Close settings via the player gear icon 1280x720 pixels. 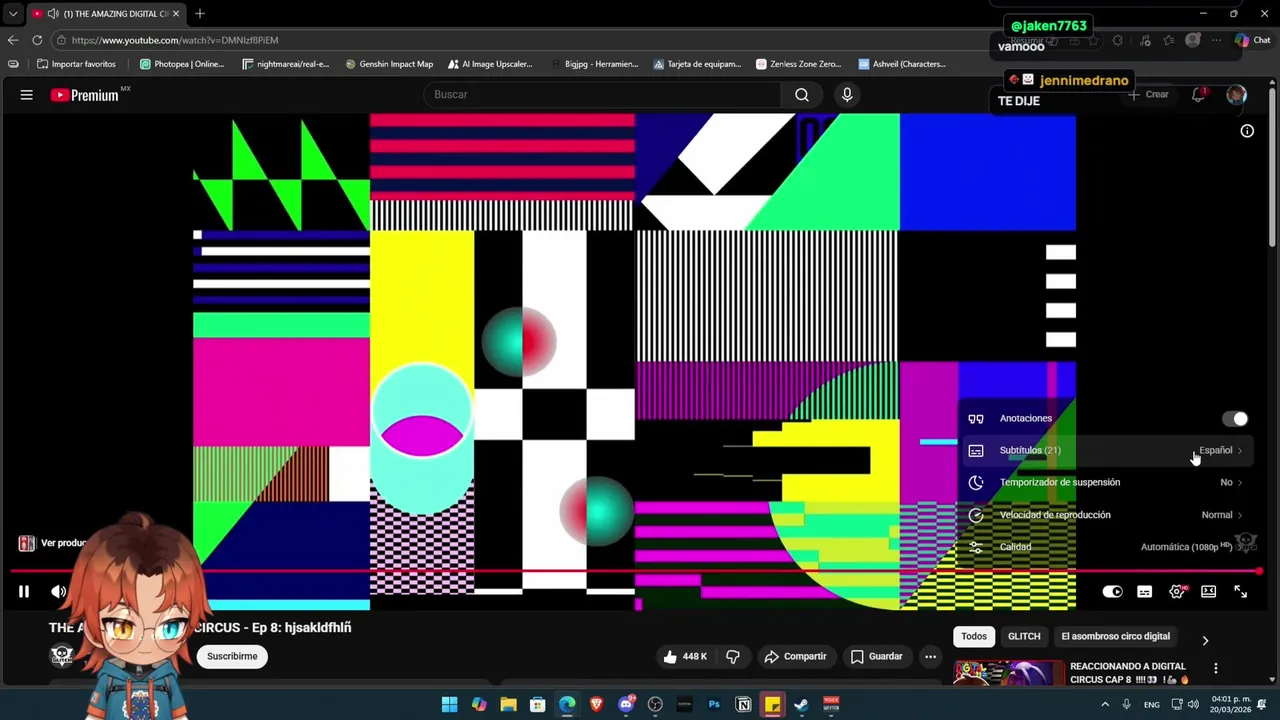point(1177,592)
